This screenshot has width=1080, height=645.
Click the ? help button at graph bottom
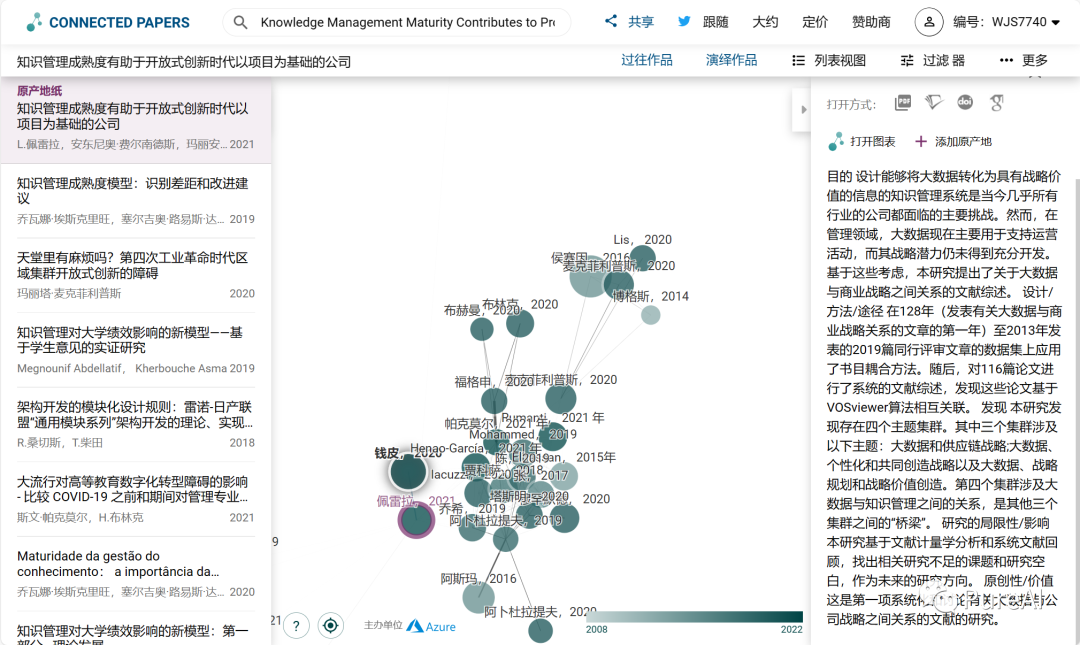click(x=296, y=625)
